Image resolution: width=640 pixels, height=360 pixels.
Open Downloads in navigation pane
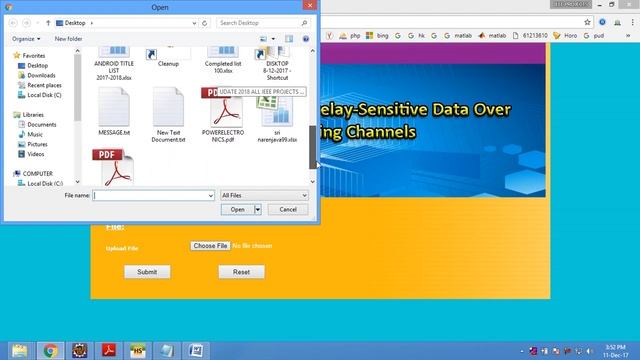tap(41, 76)
